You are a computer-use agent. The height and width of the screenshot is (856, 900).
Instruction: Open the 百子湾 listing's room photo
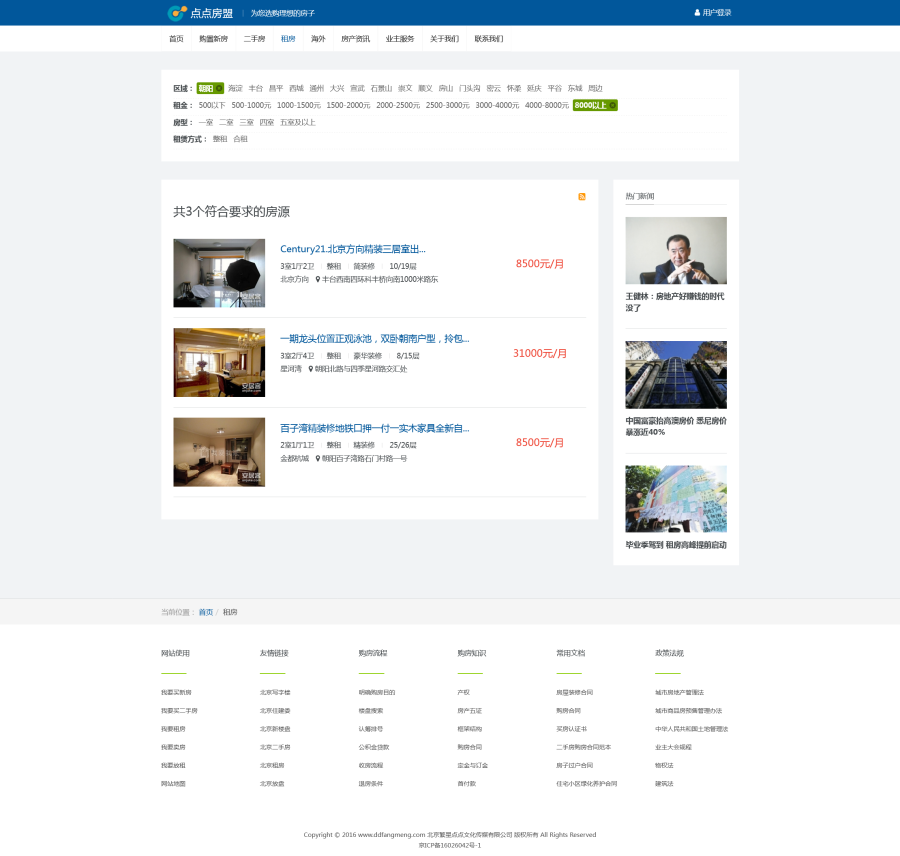(219, 452)
